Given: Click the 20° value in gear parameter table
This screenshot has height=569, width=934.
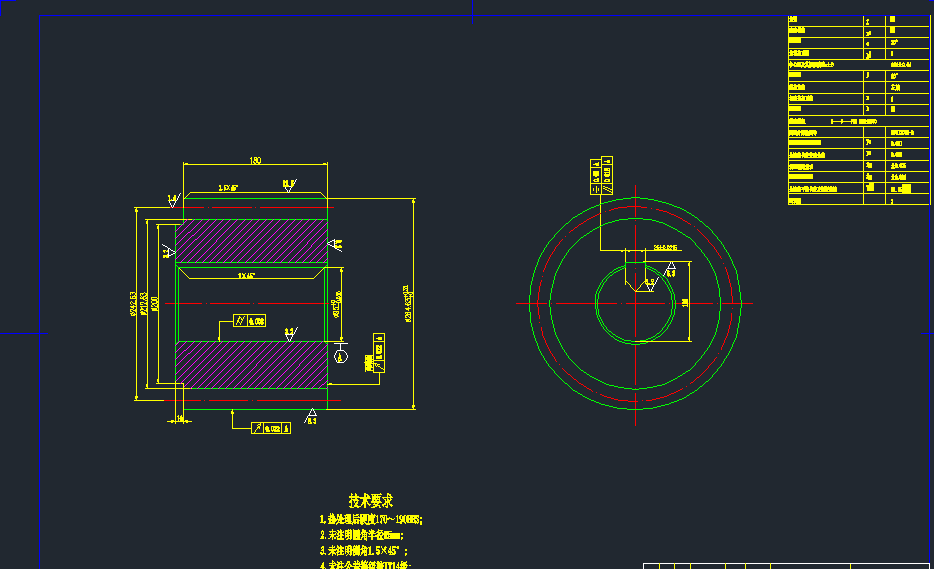Looking at the screenshot, I should click(894, 43).
